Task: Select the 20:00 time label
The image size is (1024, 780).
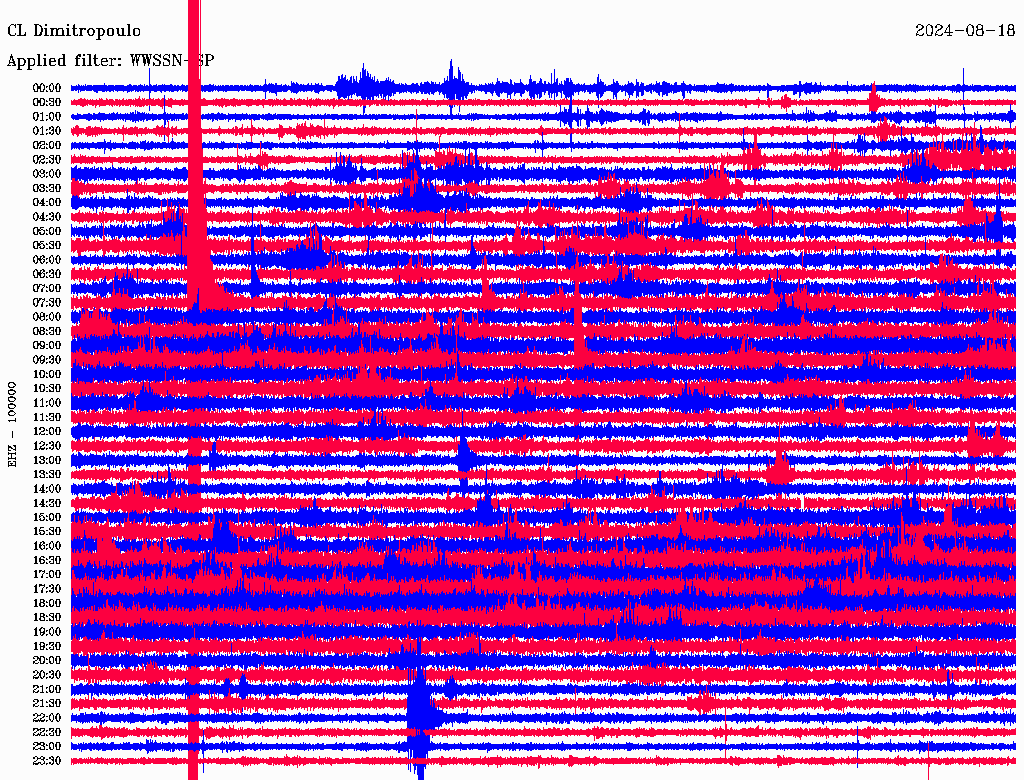Action: 47,660
